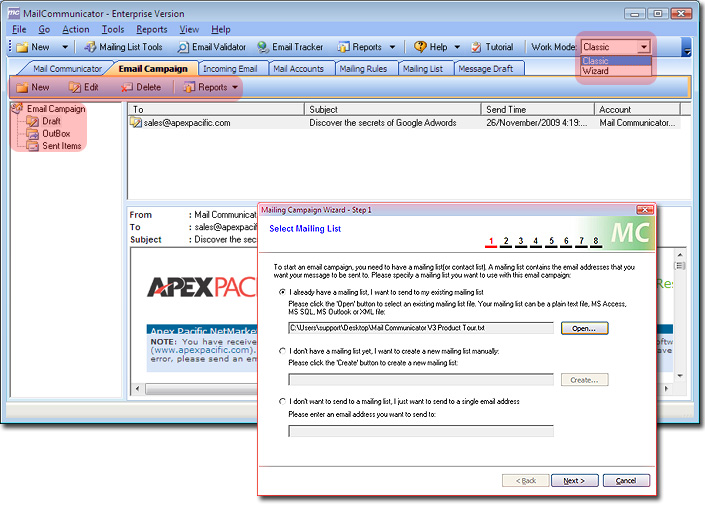Click the Create... button in wizard

point(584,380)
